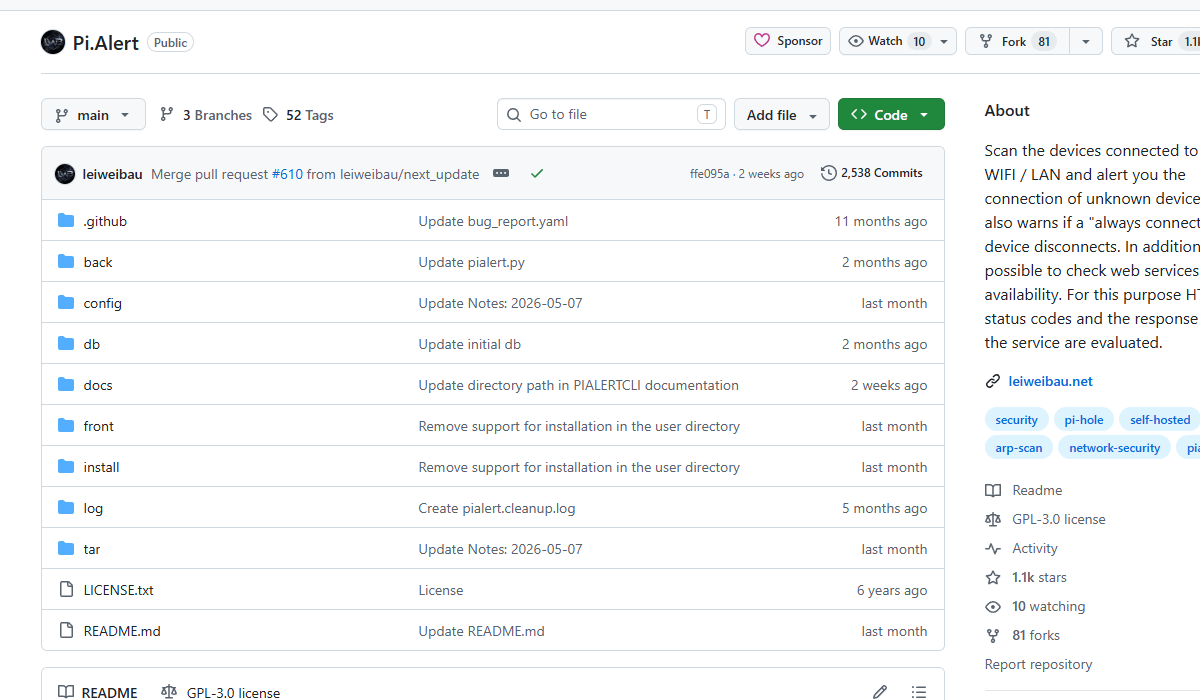Image resolution: width=1200 pixels, height=700 pixels.
Task: Open the back folder link
Action: pyautogui.click(x=98, y=262)
